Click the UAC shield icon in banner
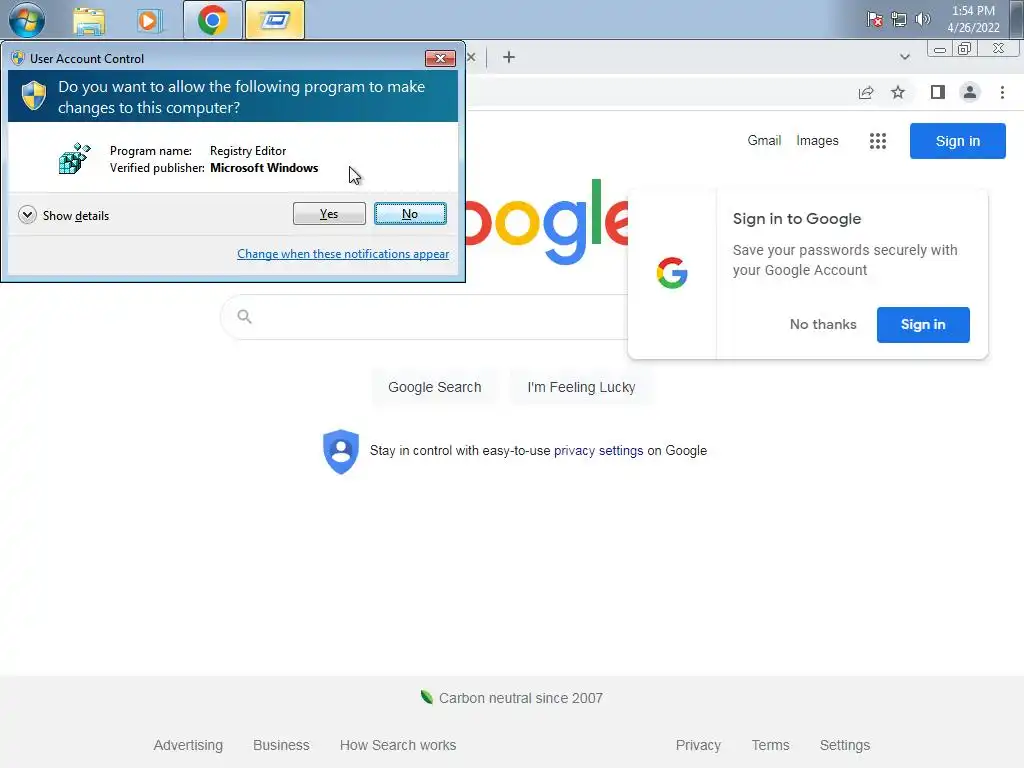 tap(34, 96)
